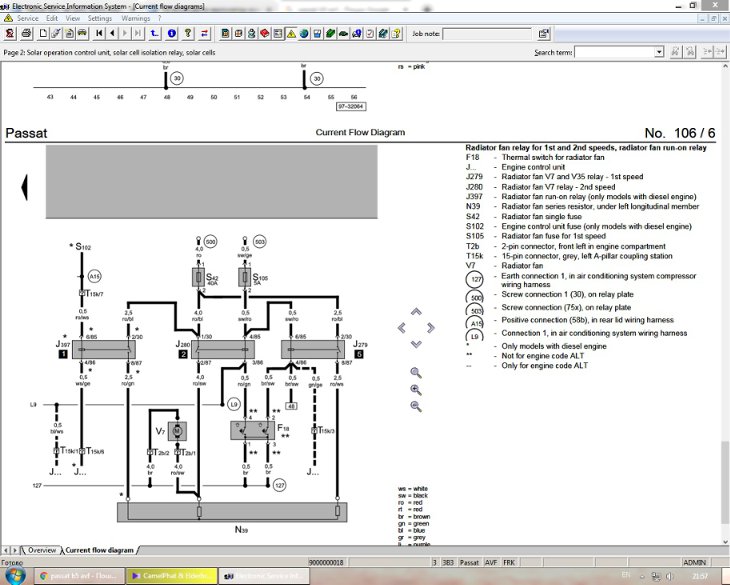This screenshot has height=585, width=730.
Task: Select the Current flow diagram tab
Action: (x=99, y=550)
